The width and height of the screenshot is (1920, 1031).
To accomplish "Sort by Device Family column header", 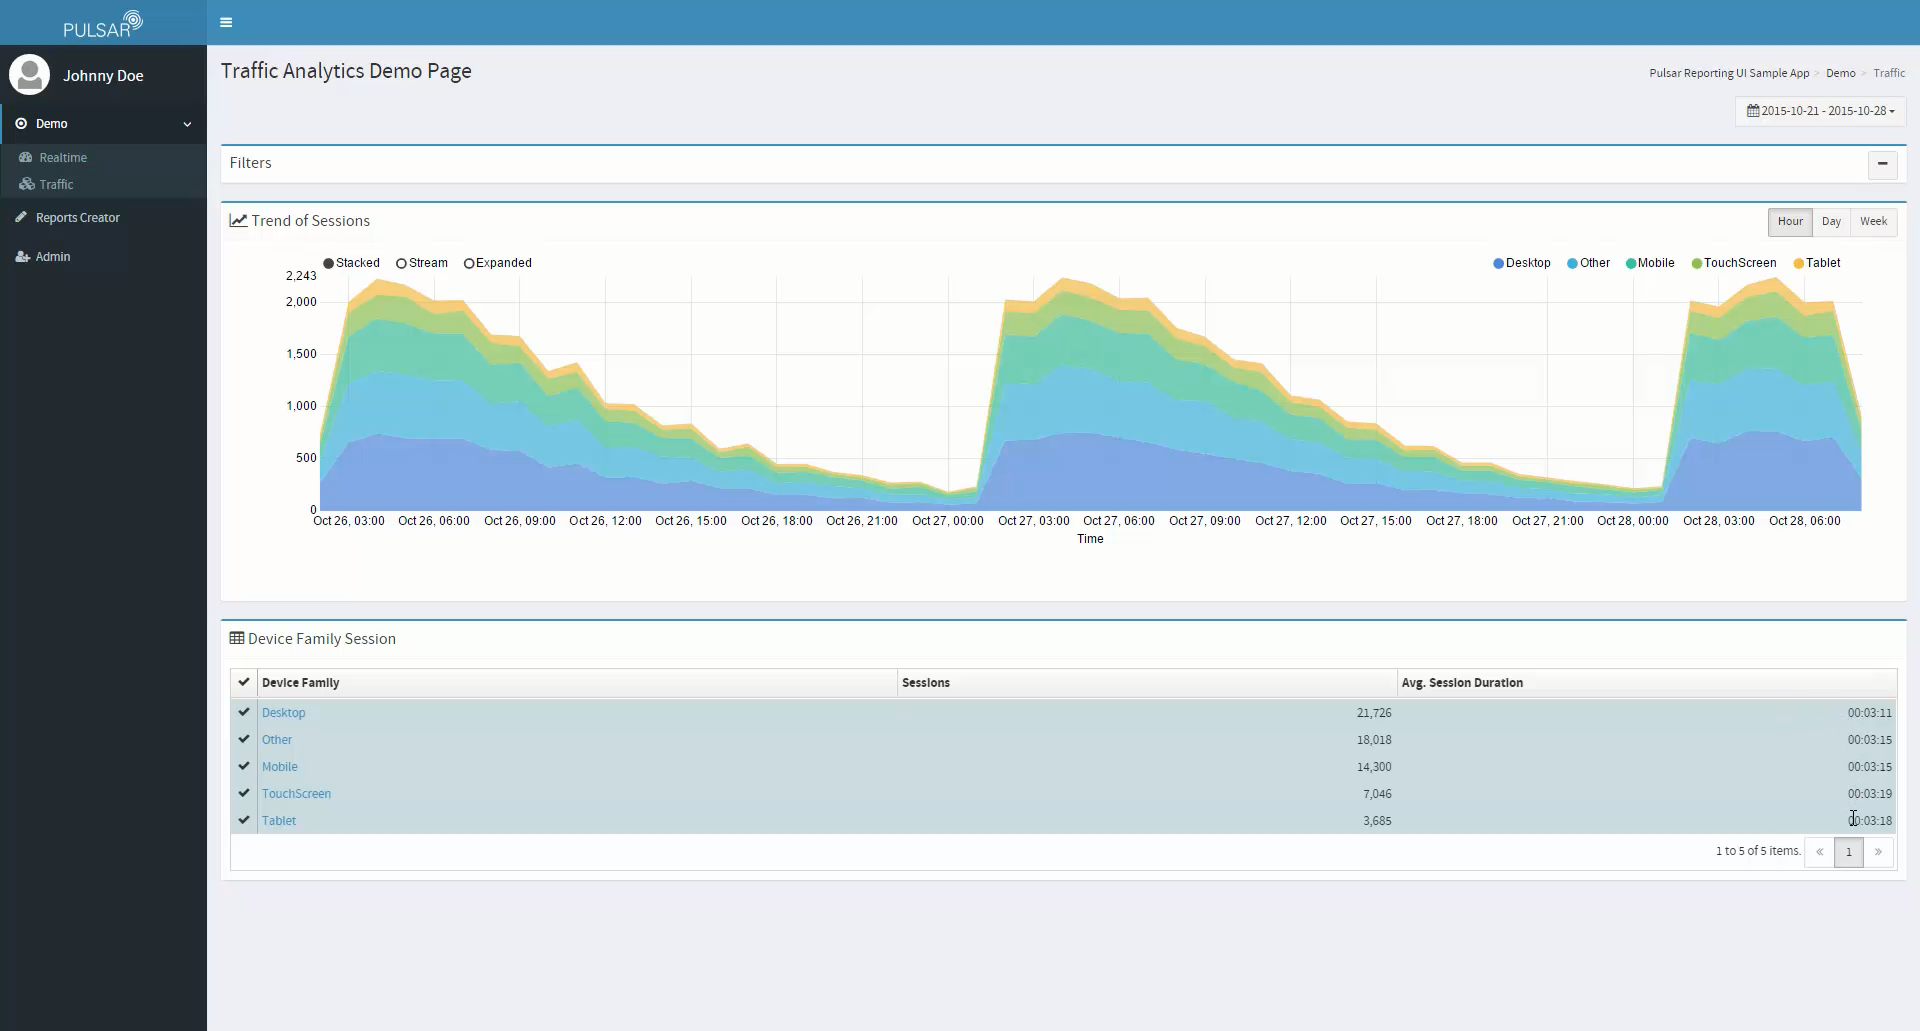I will [577, 683].
